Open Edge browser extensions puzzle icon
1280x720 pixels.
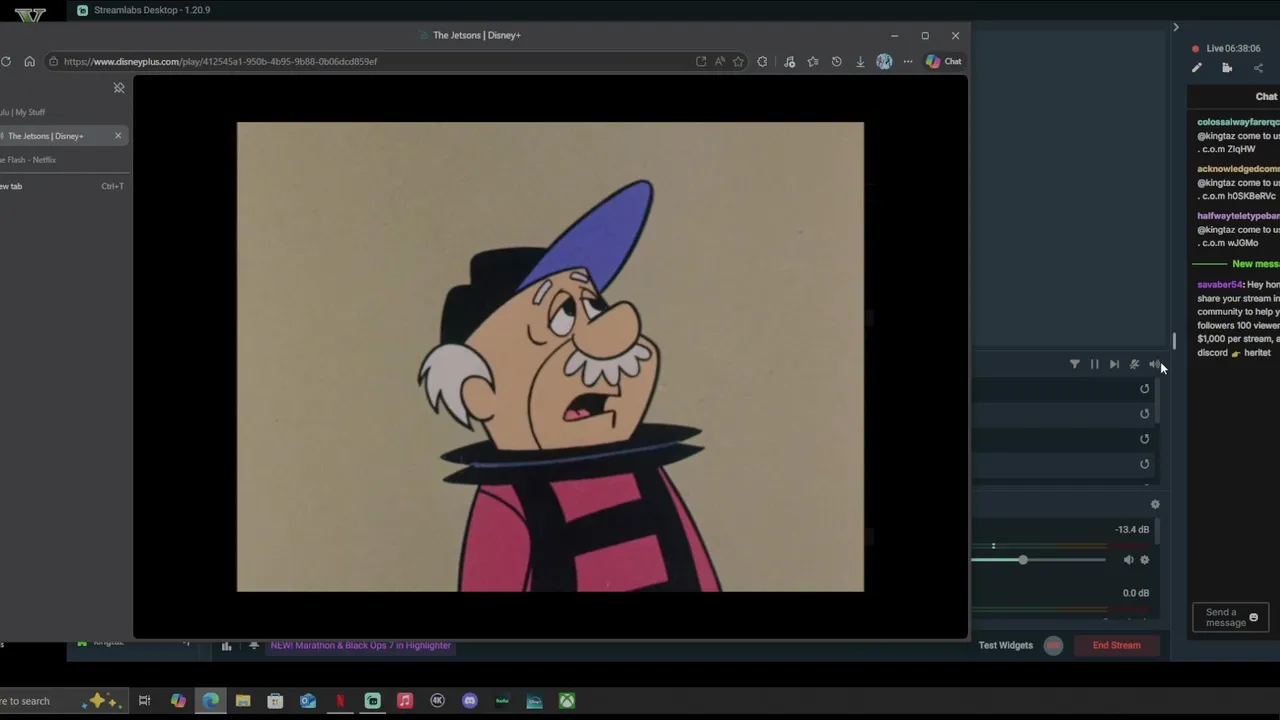[762, 61]
